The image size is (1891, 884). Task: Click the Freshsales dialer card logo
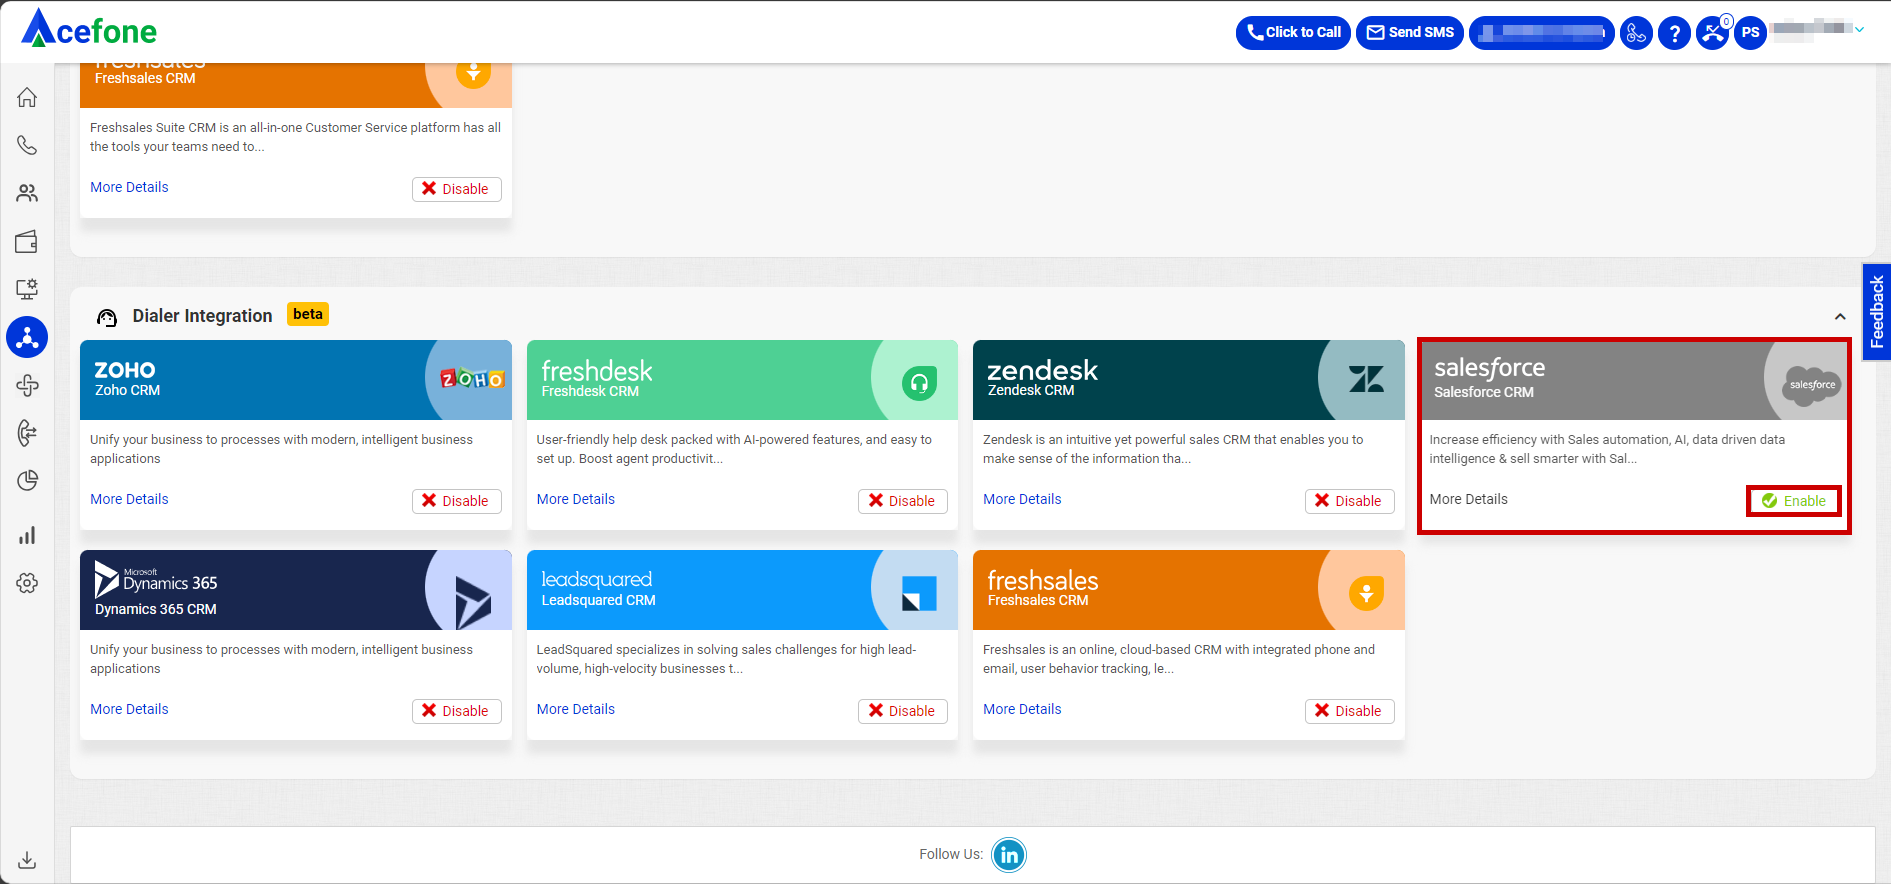pos(1366,593)
